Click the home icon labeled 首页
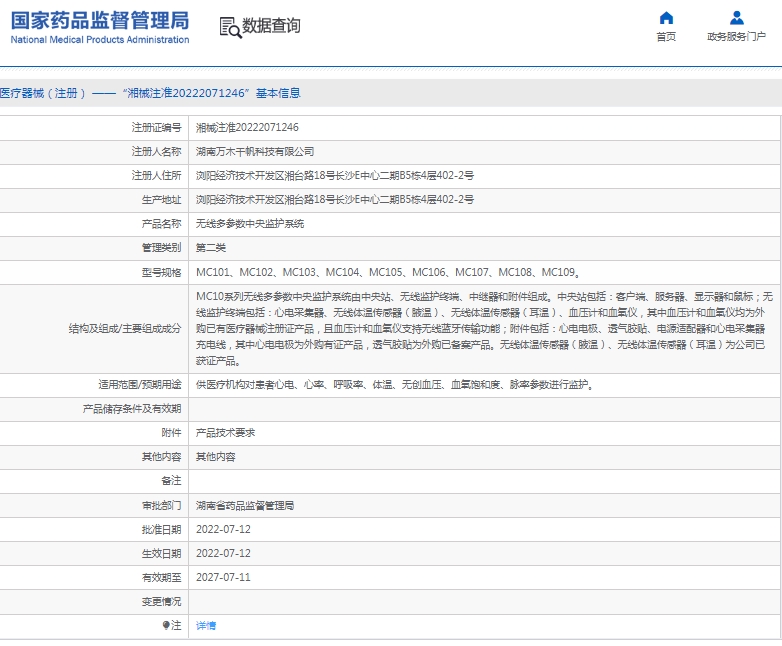 (x=666, y=18)
